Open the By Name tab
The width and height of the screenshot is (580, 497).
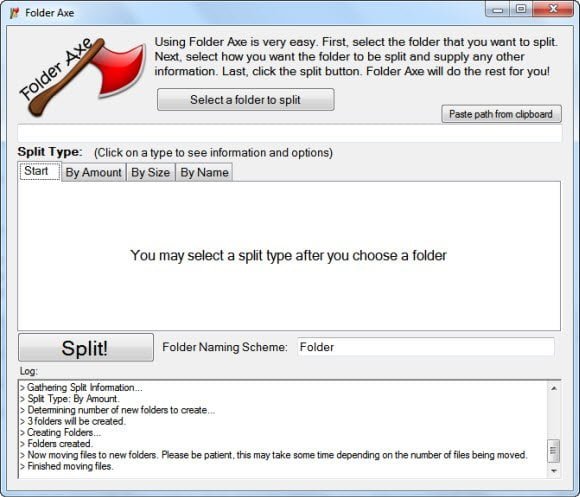point(204,172)
